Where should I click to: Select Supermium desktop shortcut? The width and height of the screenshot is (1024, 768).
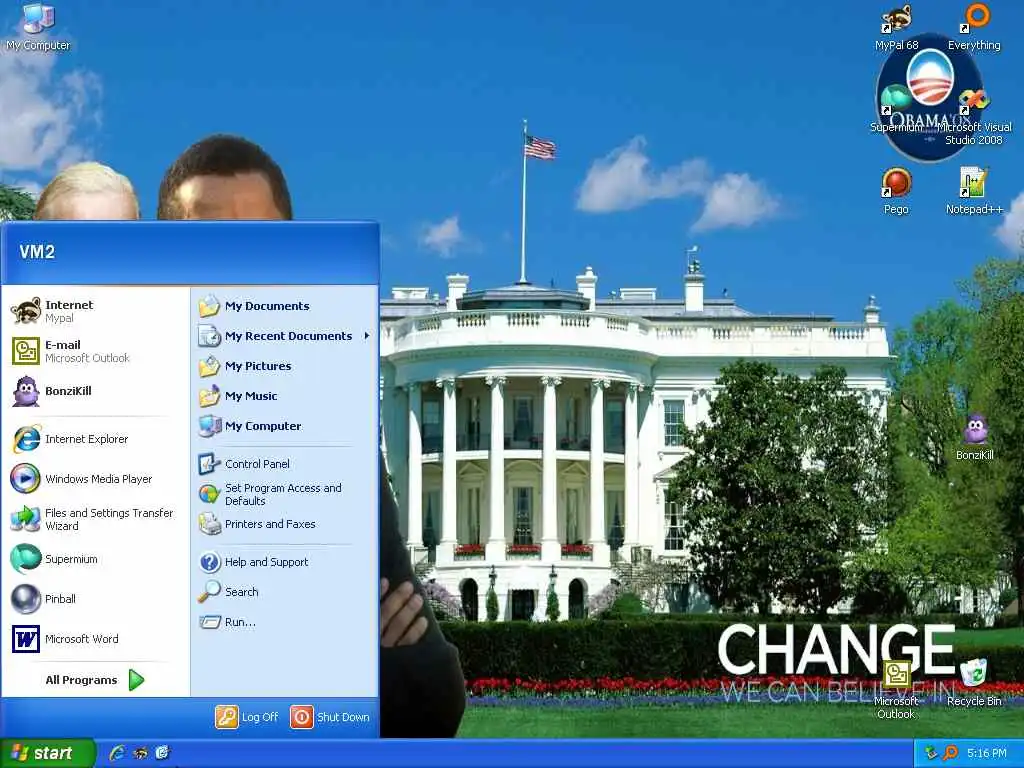(x=896, y=108)
